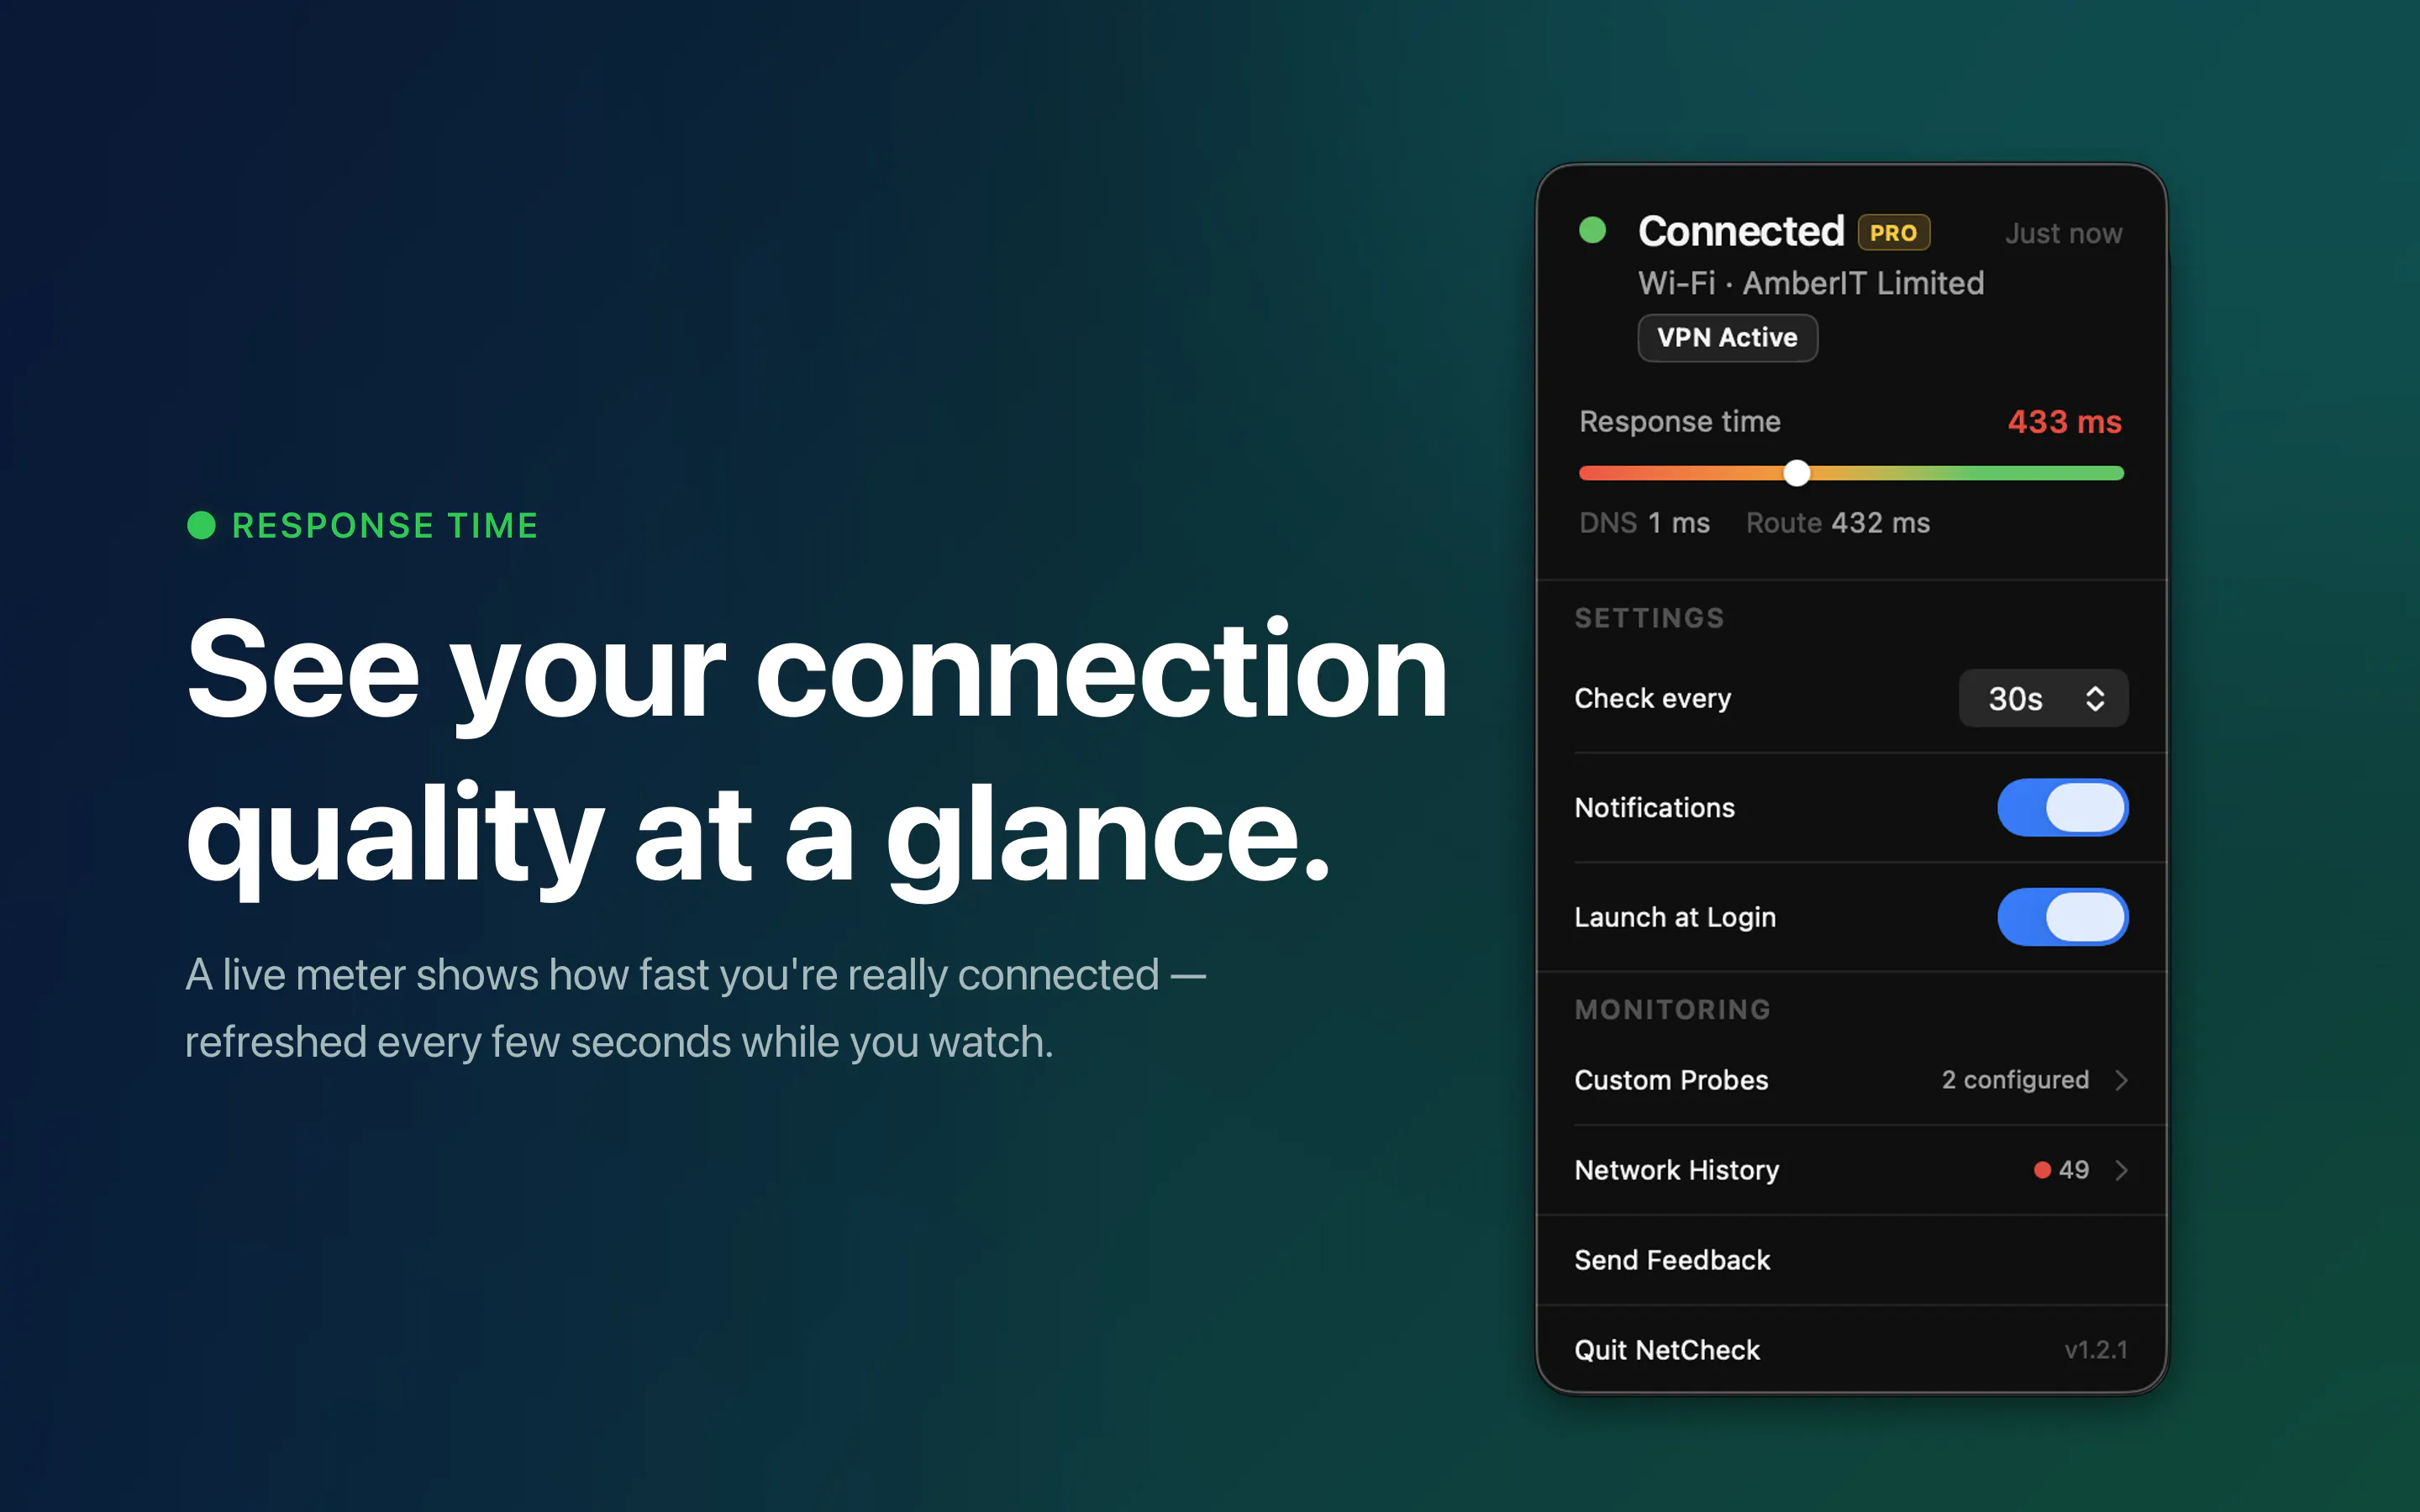Click the up-down stepper arrows on the 30s selector

pyautogui.click(x=2095, y=698)
